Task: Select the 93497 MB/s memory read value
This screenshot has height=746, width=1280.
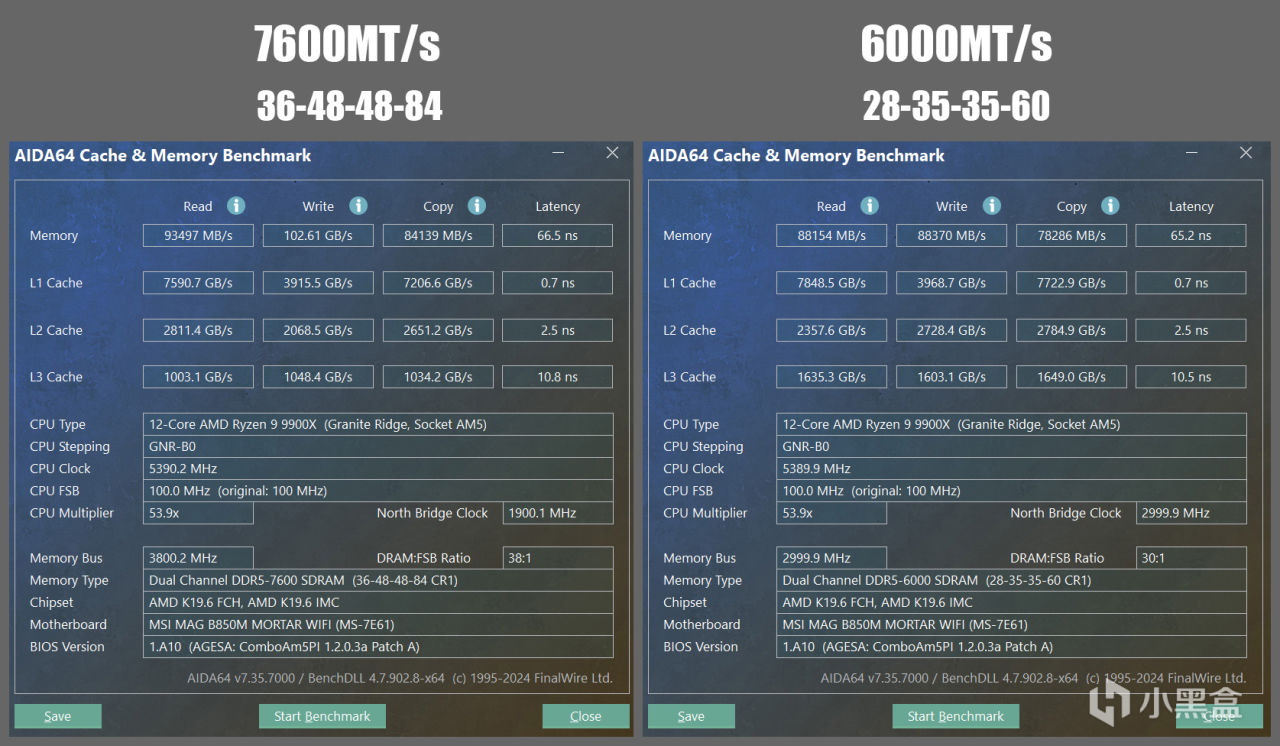Action: [x=199, y=236]
